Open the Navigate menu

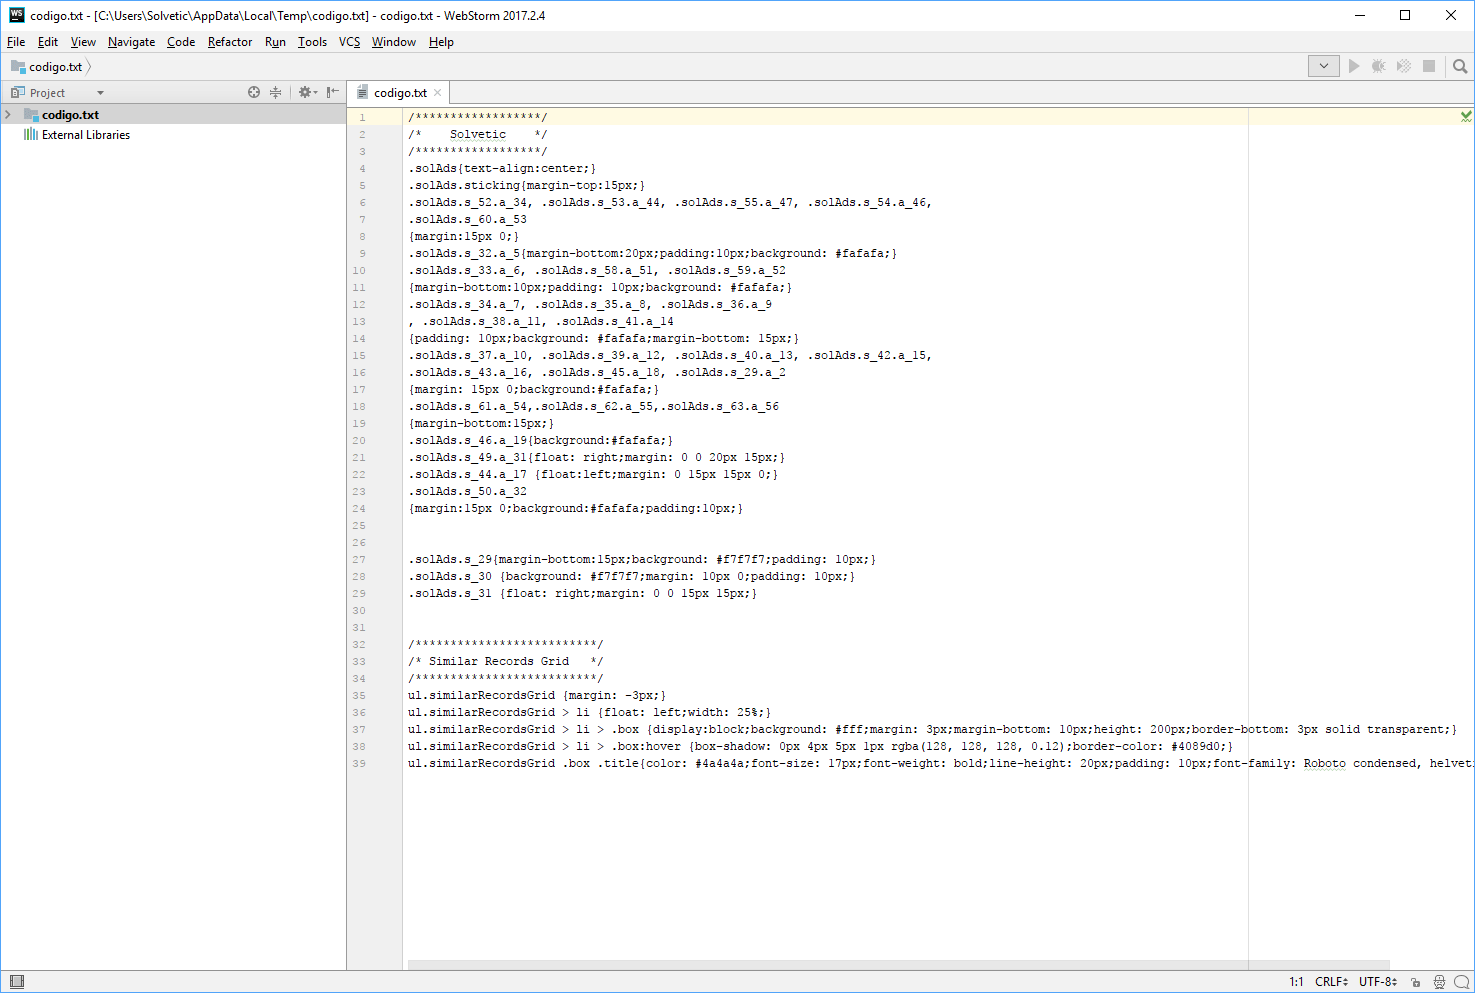[131, 42]
